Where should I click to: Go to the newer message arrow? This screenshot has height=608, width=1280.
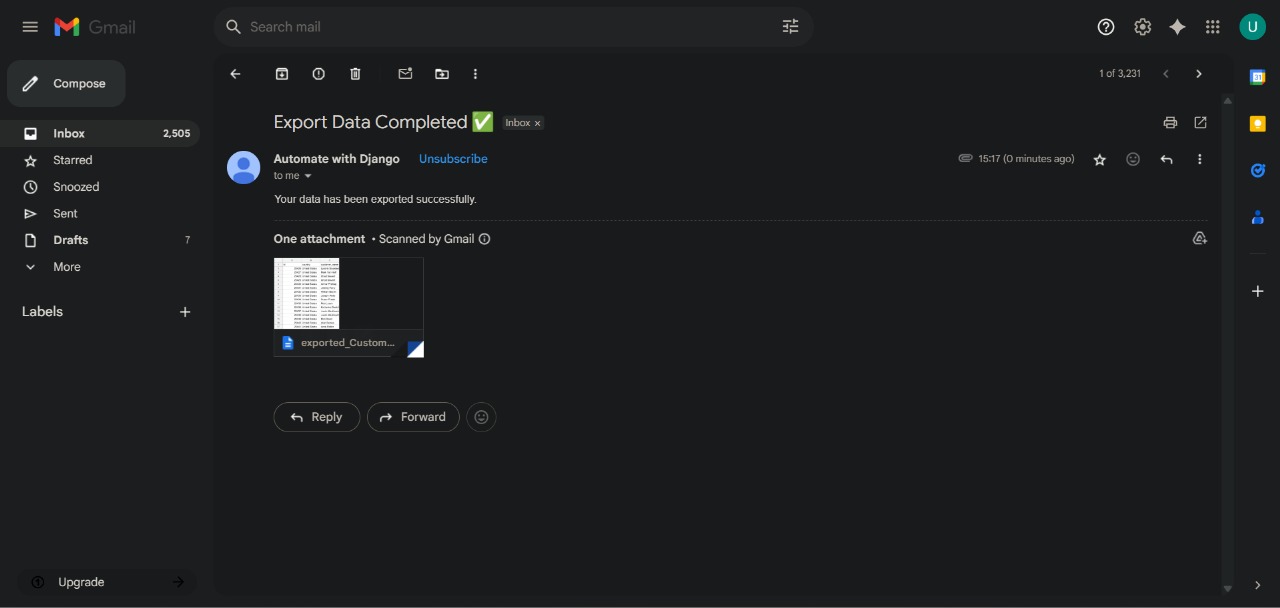[1165, 74]
